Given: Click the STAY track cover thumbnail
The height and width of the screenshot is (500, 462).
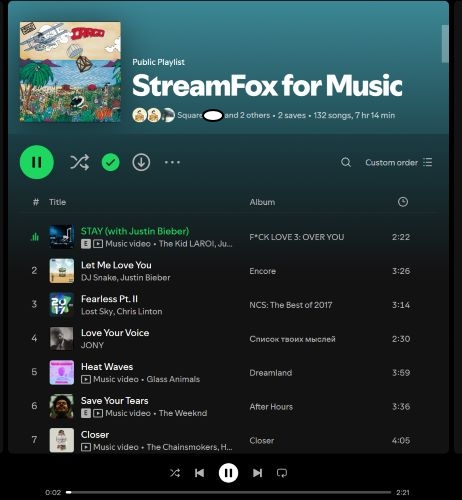Looking at the screenshot, I should (62, 237).
